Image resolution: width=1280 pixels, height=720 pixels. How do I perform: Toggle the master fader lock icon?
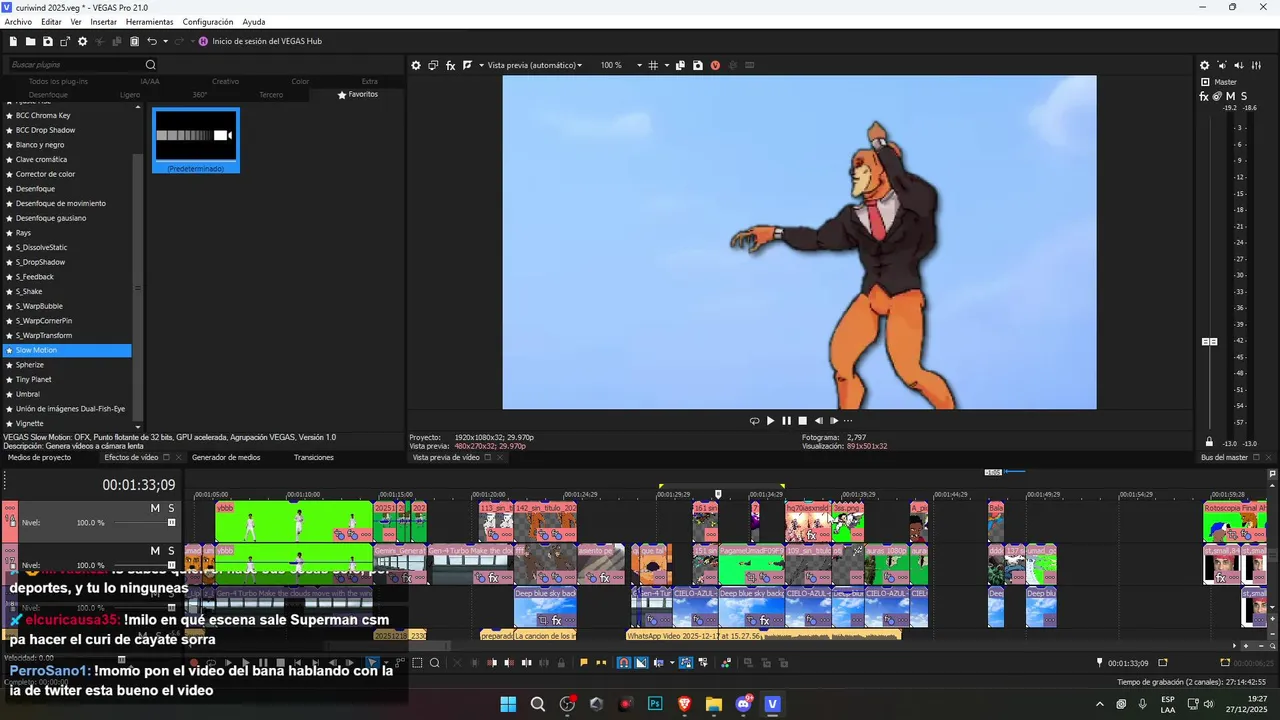point(1209,442)
